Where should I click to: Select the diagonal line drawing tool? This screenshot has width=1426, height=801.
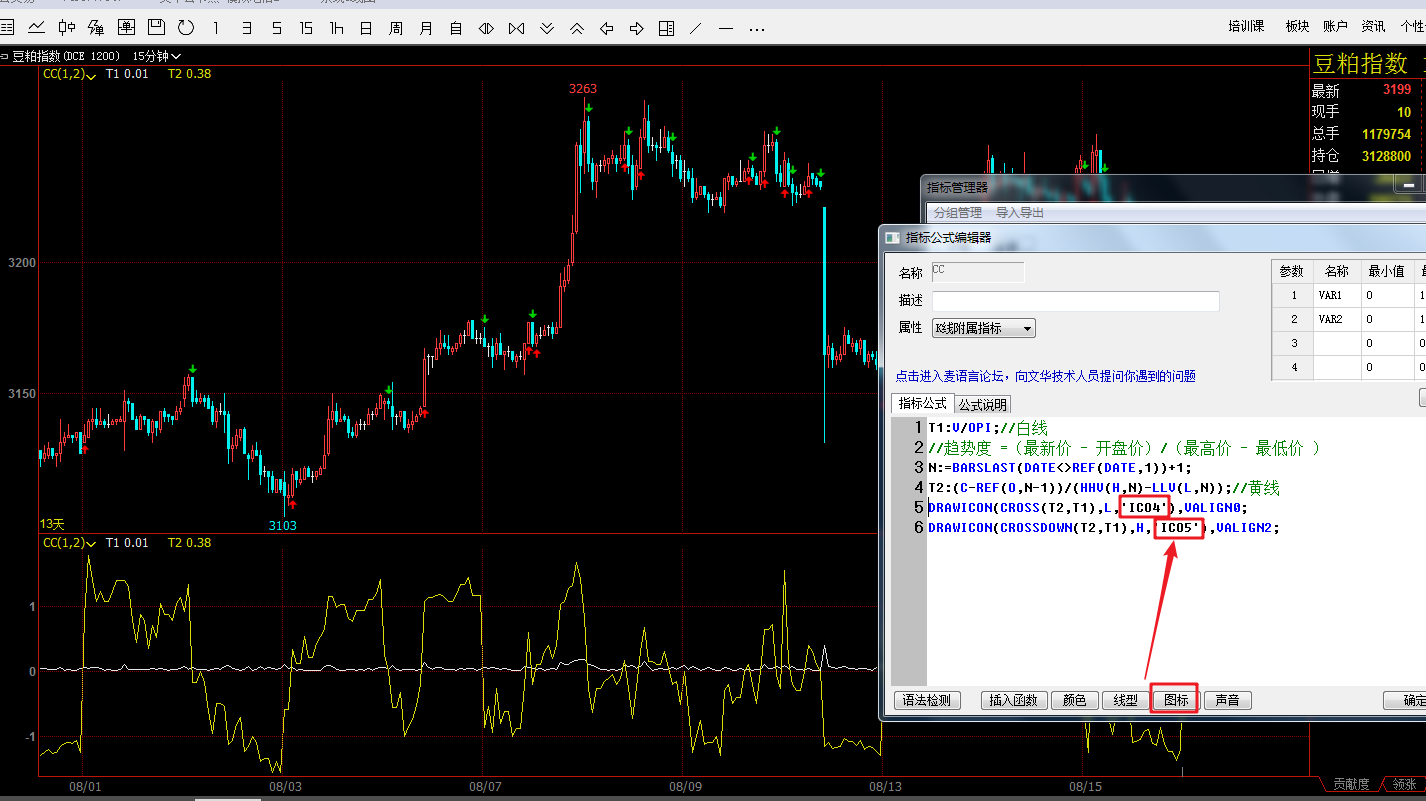click(x=696, y=28)
